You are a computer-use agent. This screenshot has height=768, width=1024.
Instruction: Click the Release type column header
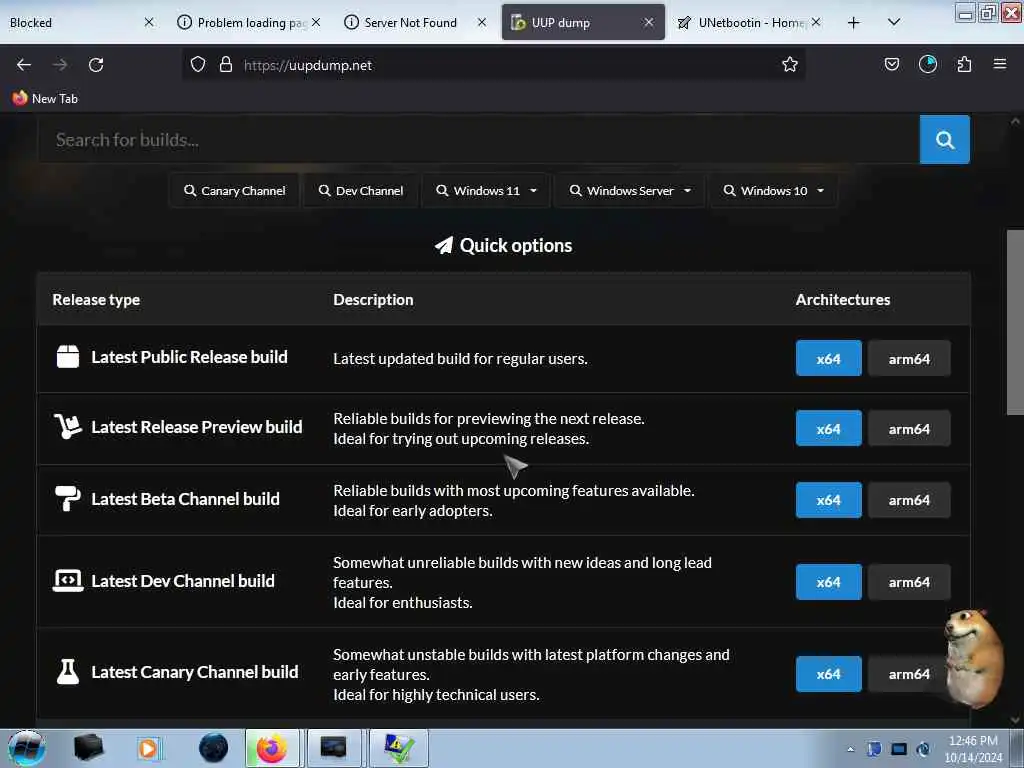(x=96, y=300)
